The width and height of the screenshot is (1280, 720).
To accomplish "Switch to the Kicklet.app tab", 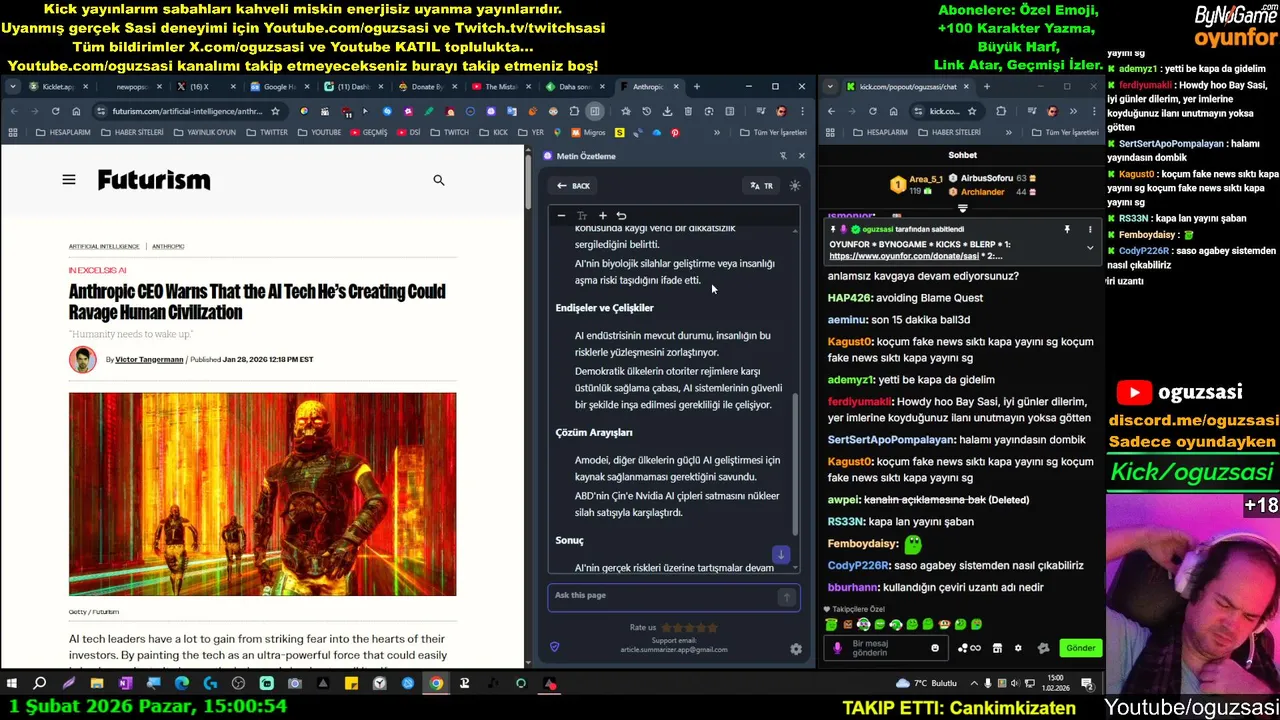I will [x=57, y=87].
